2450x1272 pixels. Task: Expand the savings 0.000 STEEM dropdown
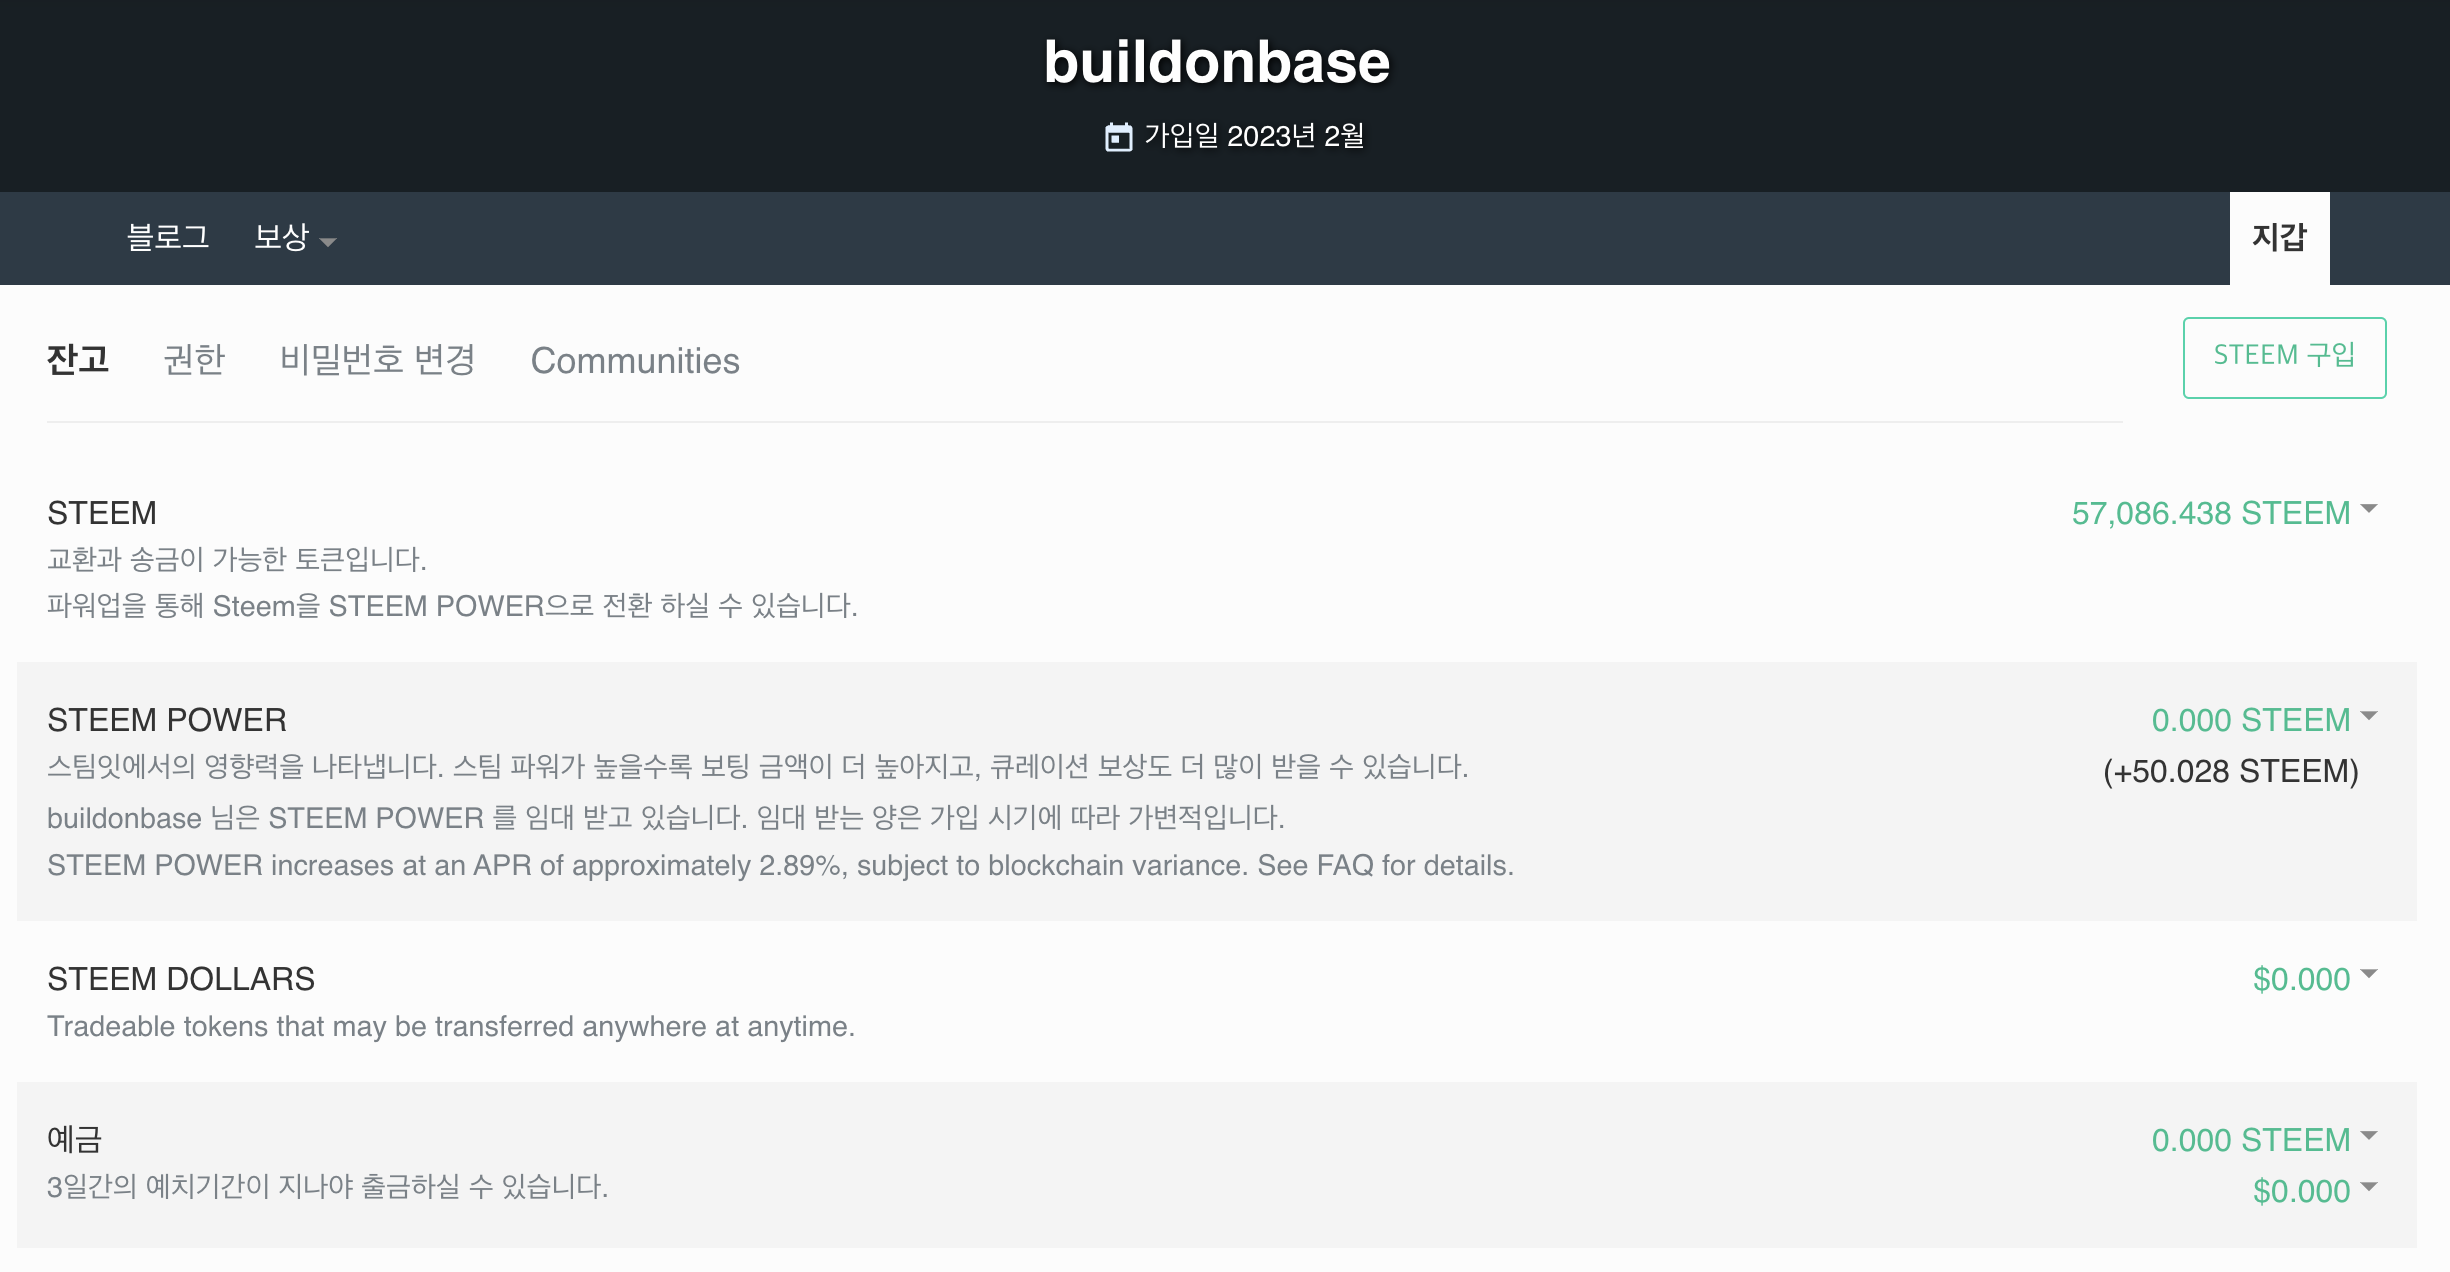pyautogui.click(x=2264, y=1140)
